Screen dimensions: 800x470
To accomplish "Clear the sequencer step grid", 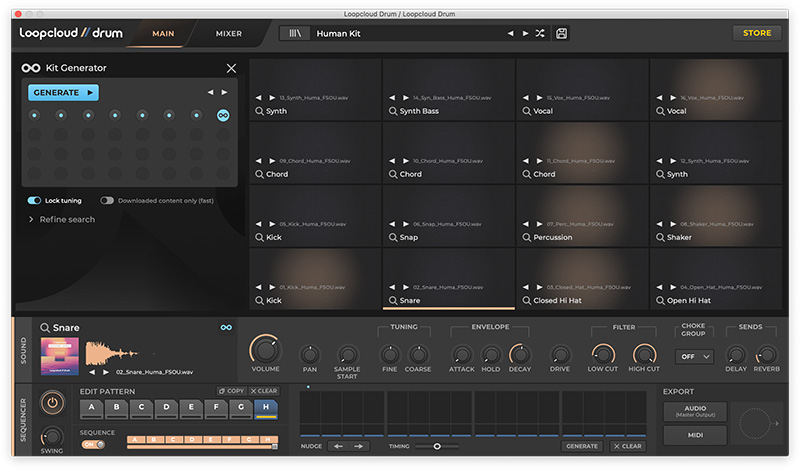I will [x=628, y=446].
